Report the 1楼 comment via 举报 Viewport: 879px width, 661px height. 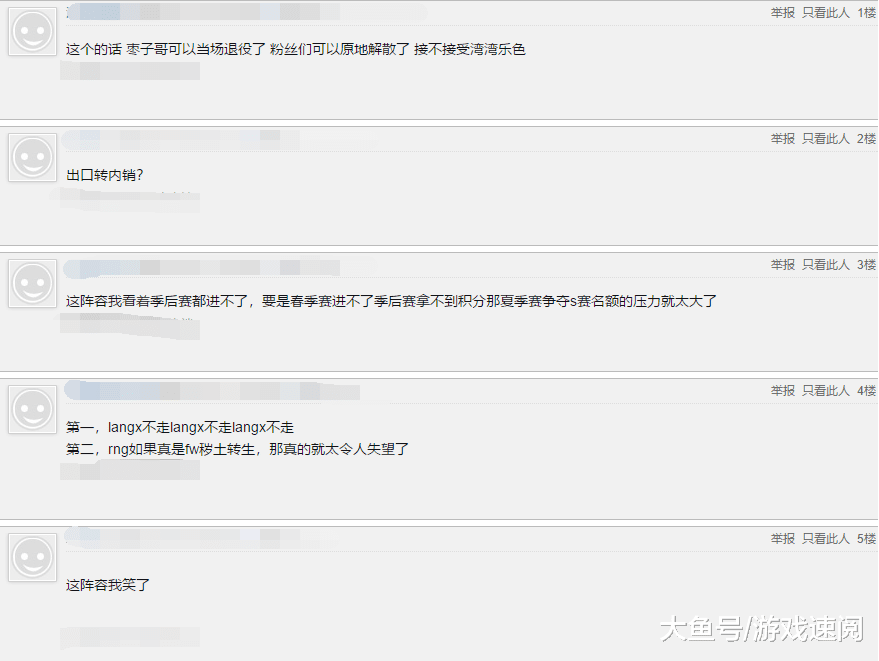[x=783, y=13]
